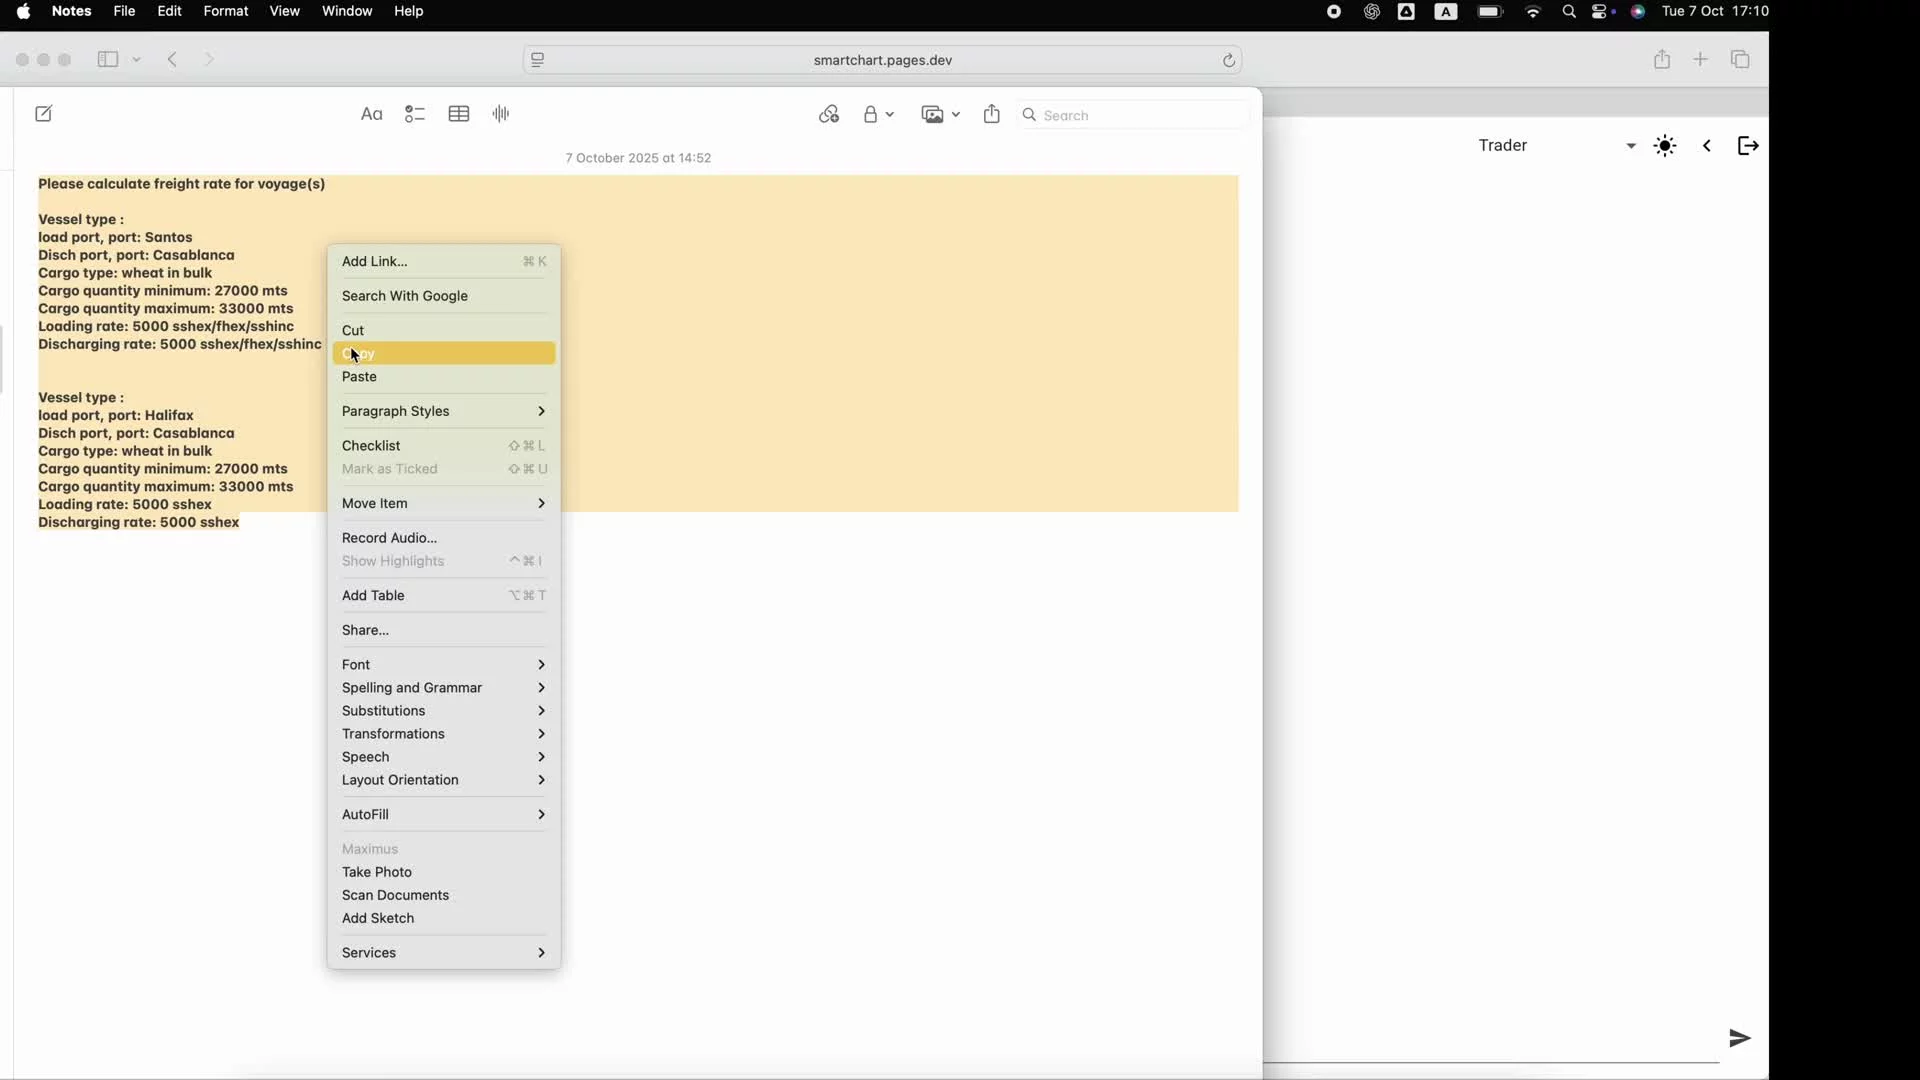Click the send arrow icon
Image resolution: width=1920 pixels, height=1080 pixels.
[1740, 1038]
